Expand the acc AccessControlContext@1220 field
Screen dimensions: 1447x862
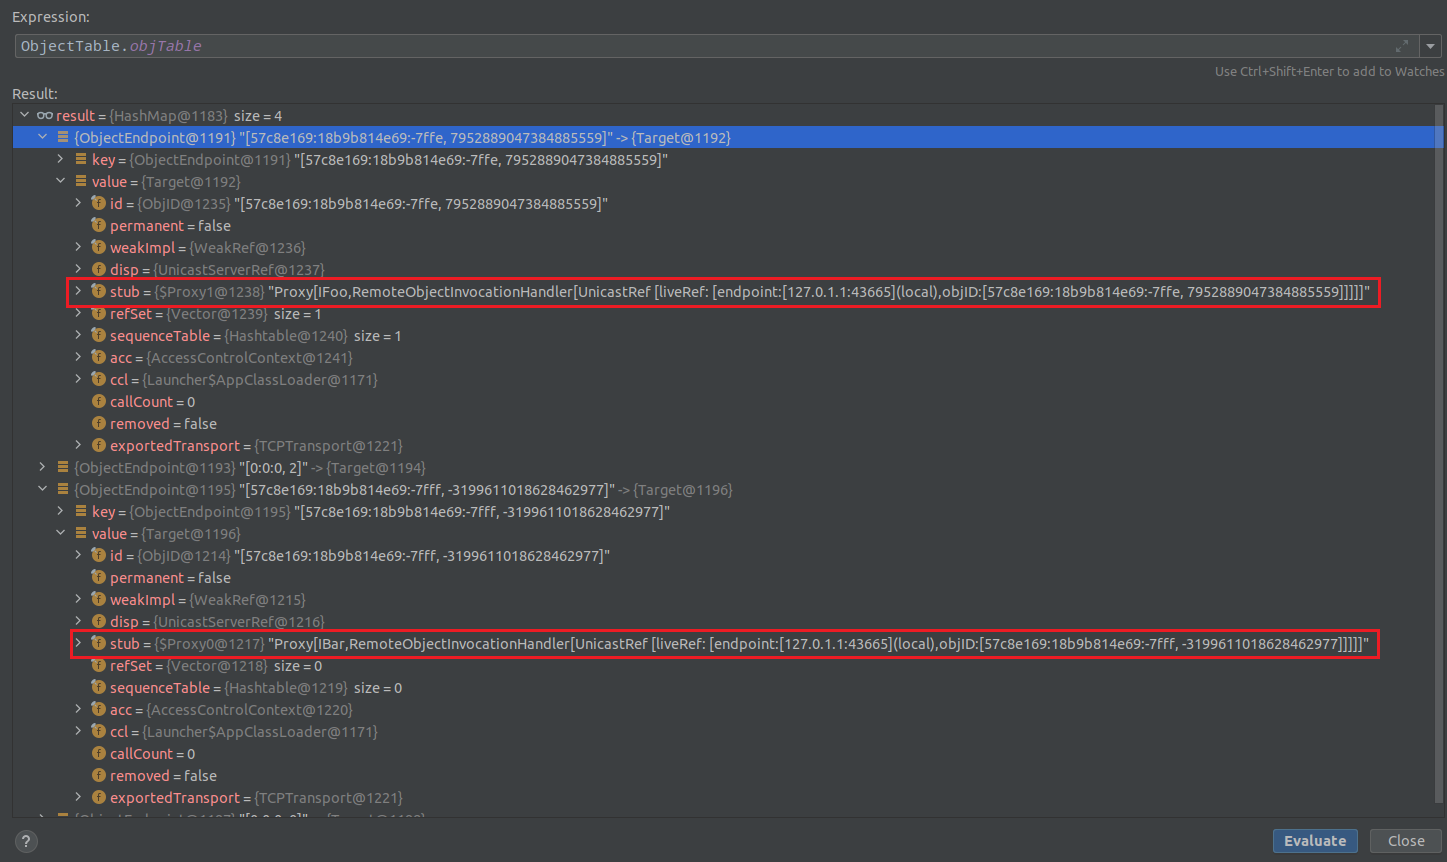pyautogui.click(x=78, y=710)
